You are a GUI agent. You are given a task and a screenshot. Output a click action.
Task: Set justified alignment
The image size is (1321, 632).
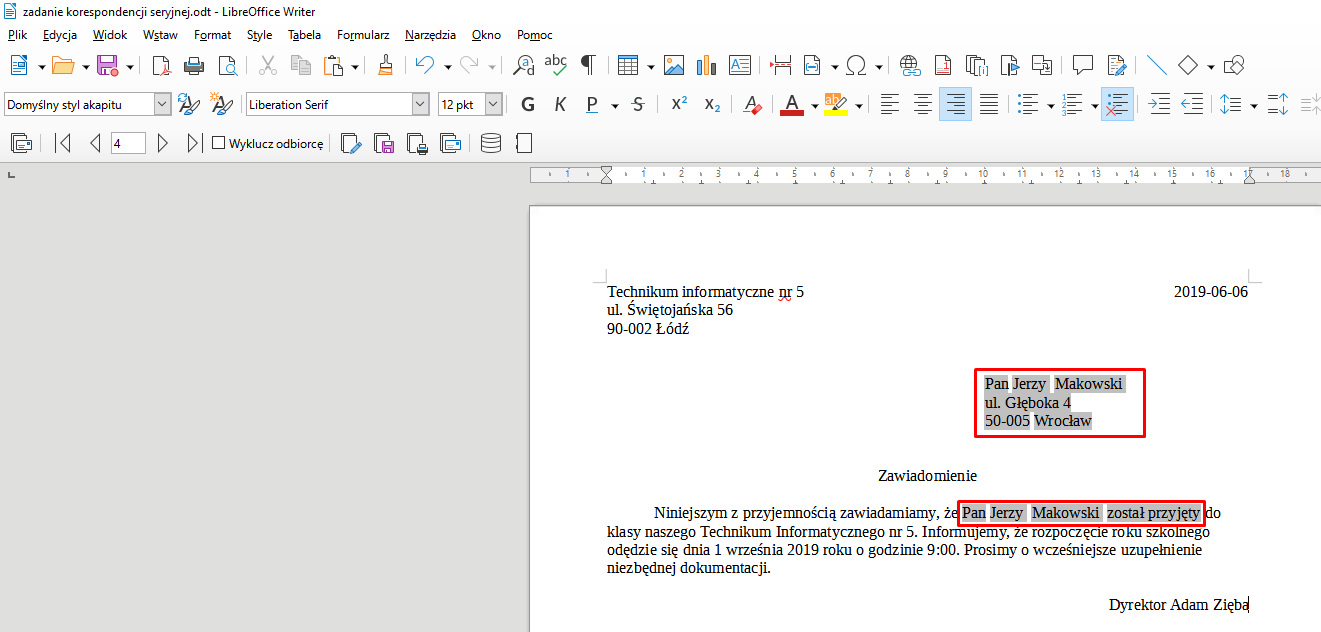(x=988, y=104)
